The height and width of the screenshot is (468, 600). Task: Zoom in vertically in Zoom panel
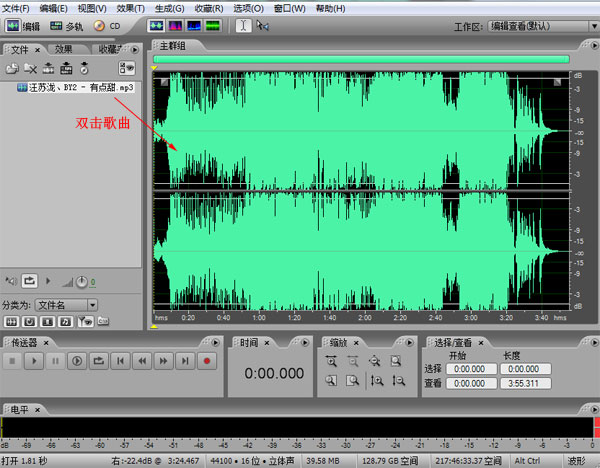coord(377,380)
